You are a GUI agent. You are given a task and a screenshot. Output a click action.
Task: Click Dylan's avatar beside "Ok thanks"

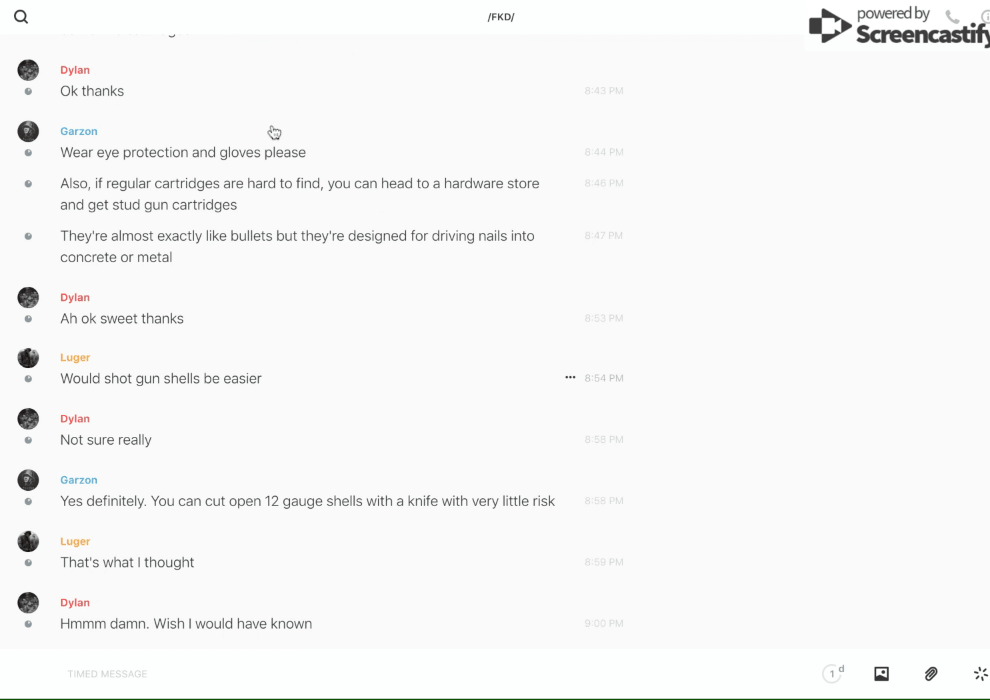(x=28, y=70)
